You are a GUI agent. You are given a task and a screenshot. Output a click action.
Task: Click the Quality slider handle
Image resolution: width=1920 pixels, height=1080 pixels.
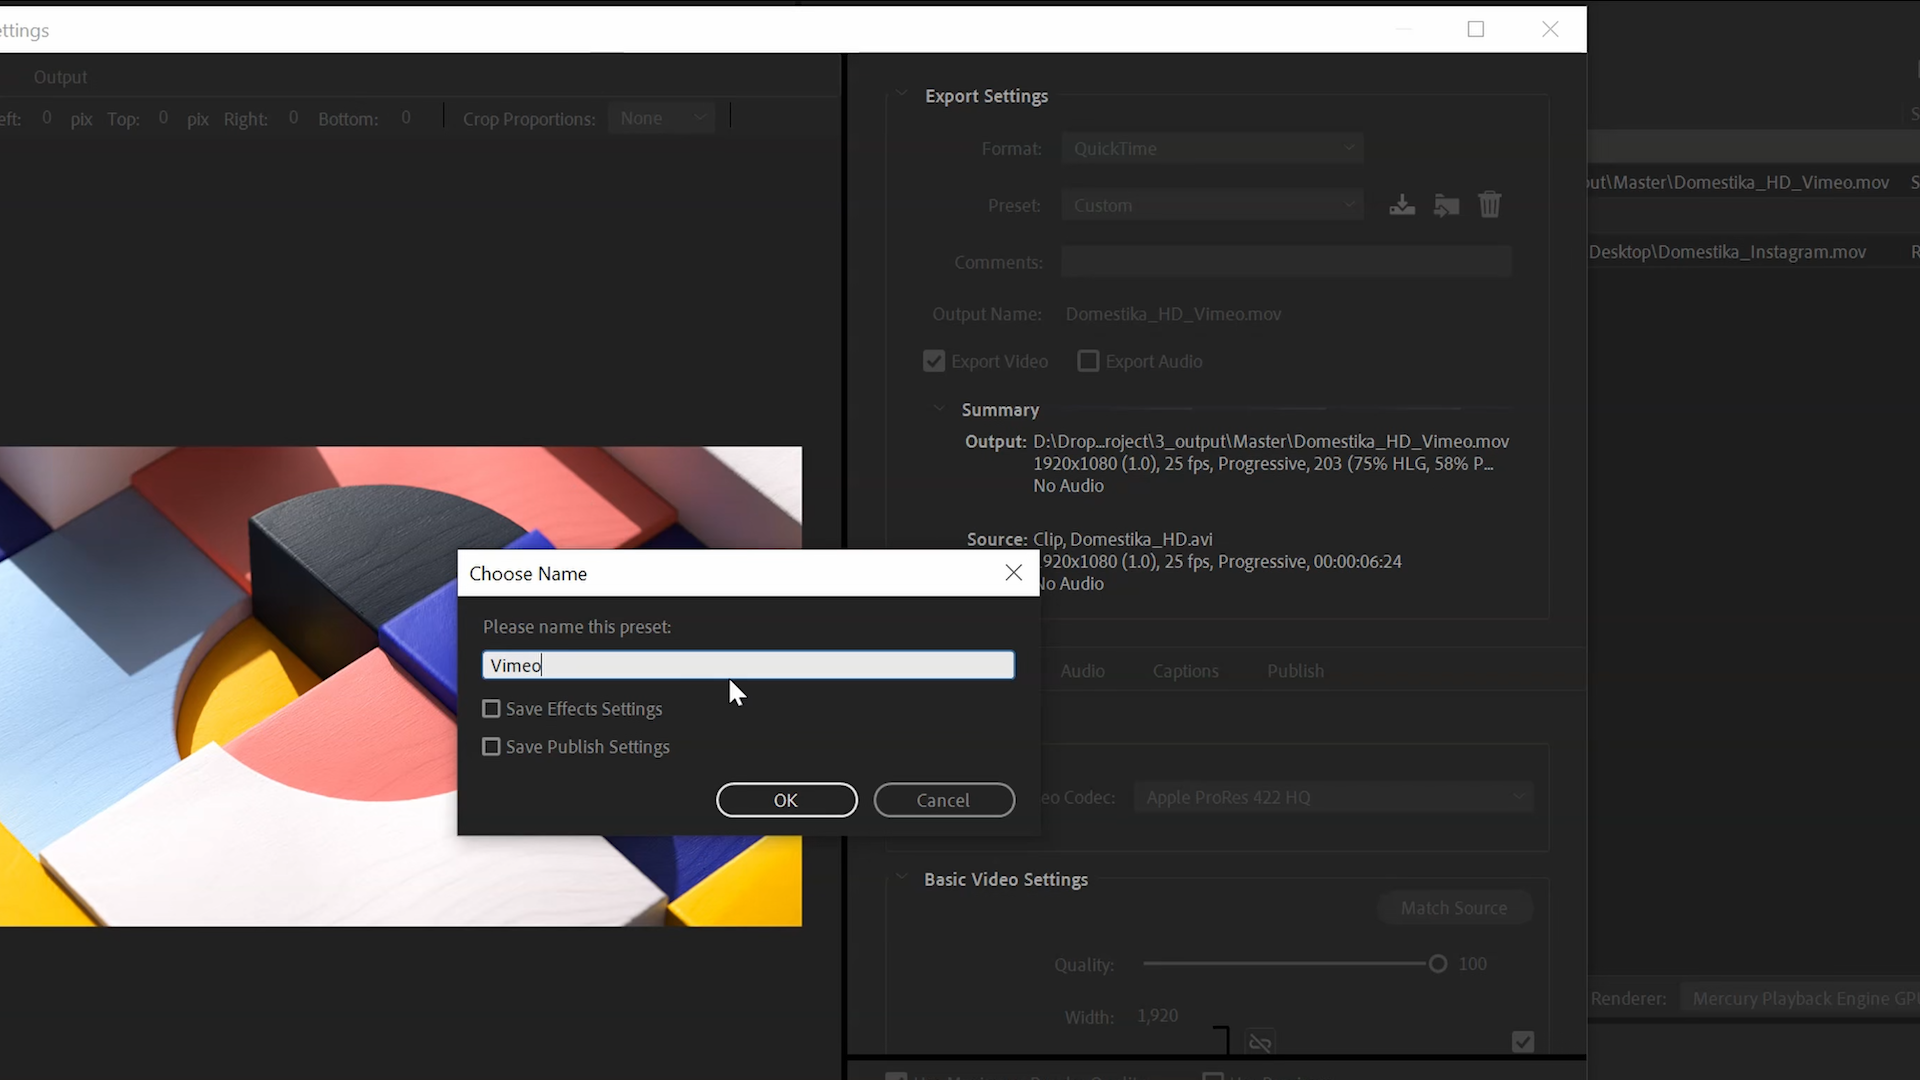click(1437, 964)
